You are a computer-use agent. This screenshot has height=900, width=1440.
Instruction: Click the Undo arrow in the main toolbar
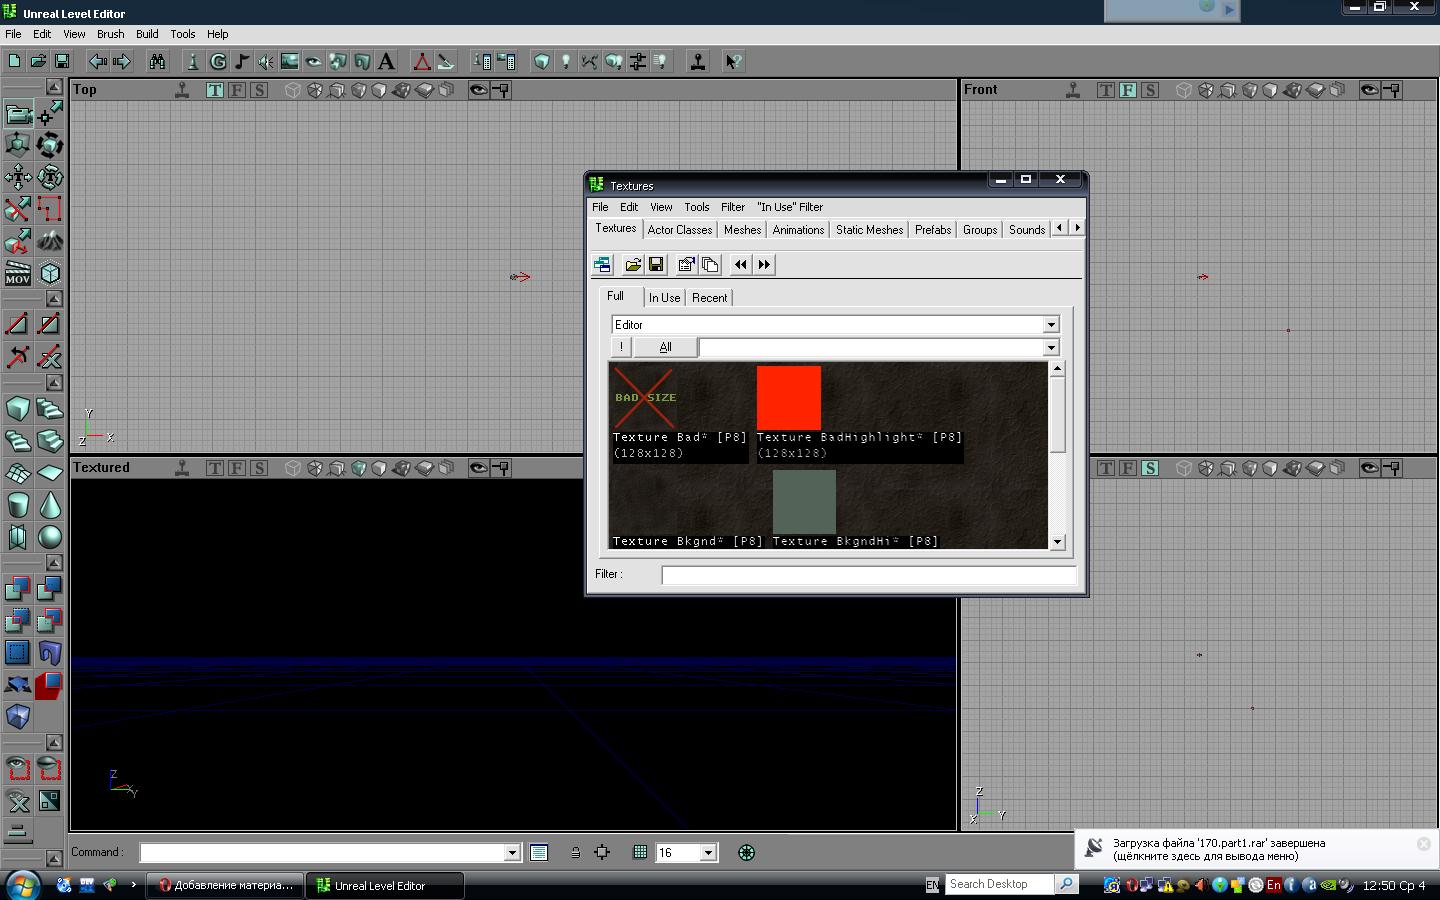coord(98,61)
